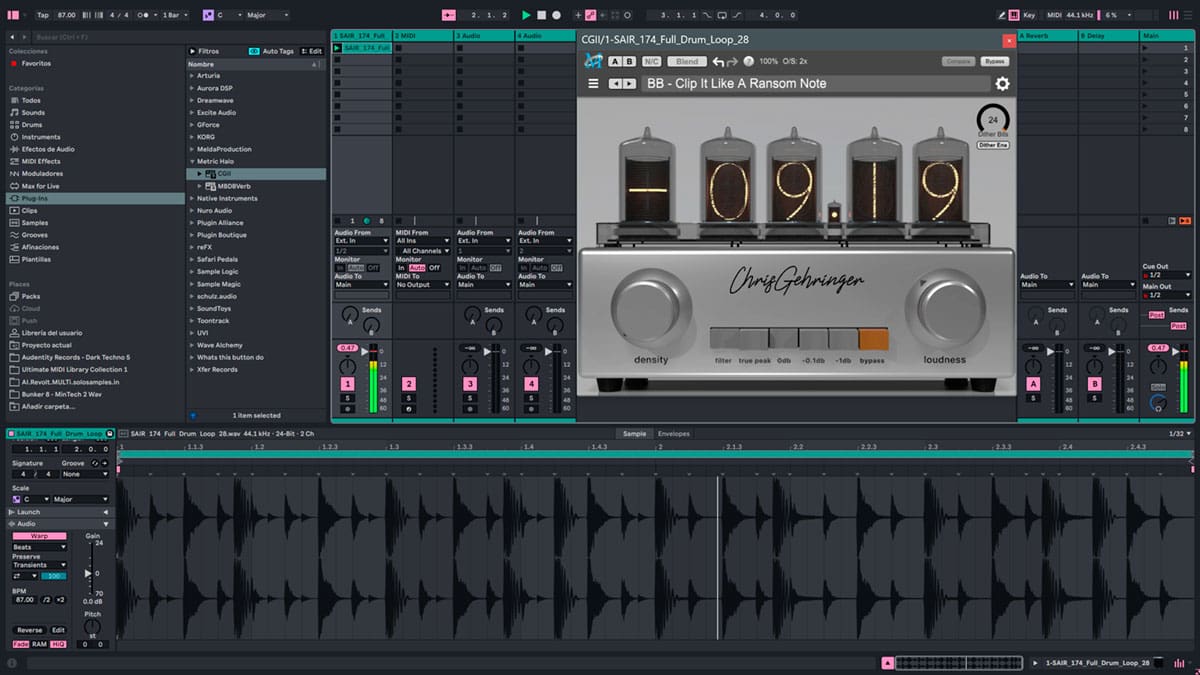This screenshot has height=675, width=1200.
Task: Toggle the pink Warp button
Action: click(x=40, y=536)
